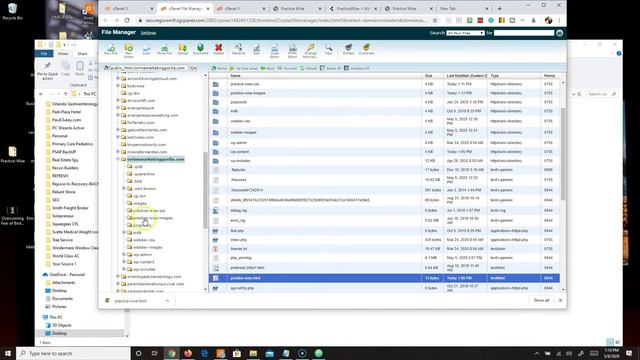640x360 pixels.
Task: Click the Go button beside search field
Action: point(560,33)
